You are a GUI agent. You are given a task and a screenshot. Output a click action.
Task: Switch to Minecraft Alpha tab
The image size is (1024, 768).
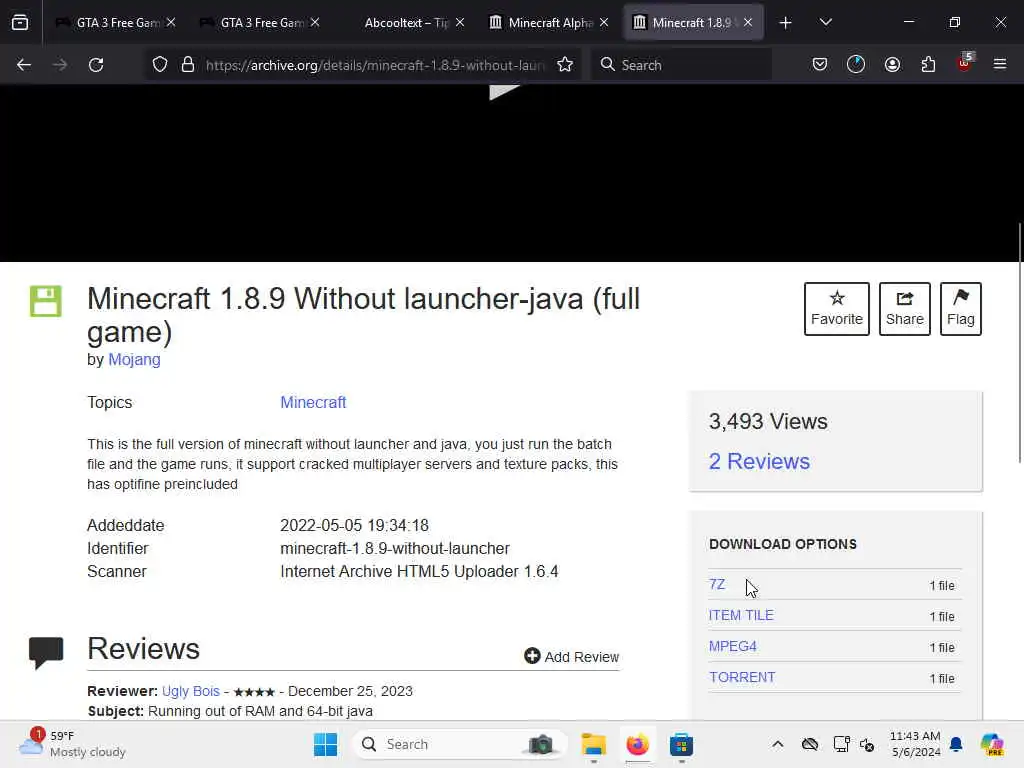pyautogui.click(x=550, y=23)
